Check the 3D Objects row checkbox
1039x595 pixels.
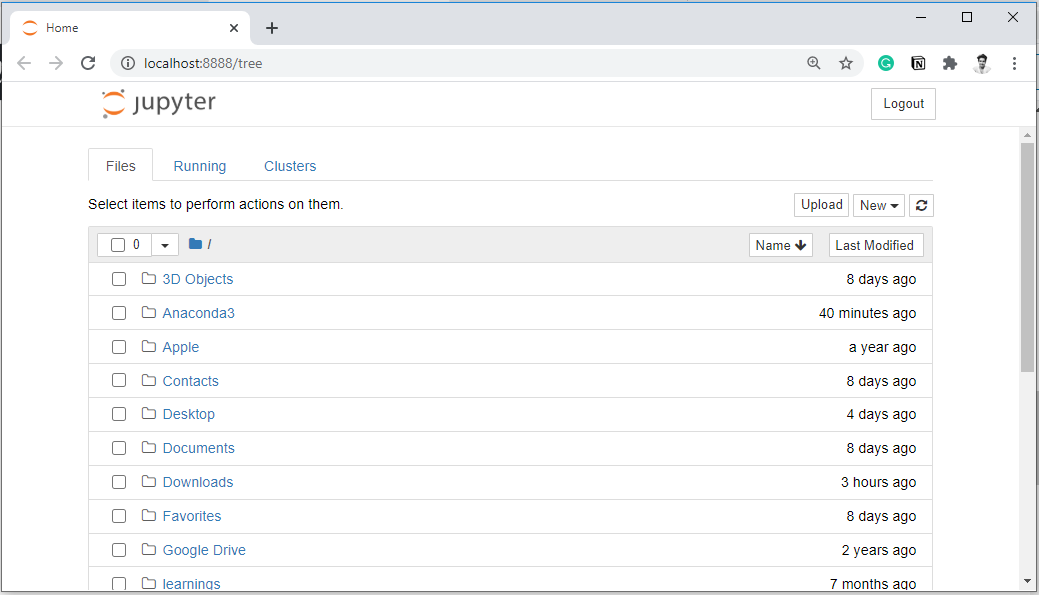click(119, 279)
